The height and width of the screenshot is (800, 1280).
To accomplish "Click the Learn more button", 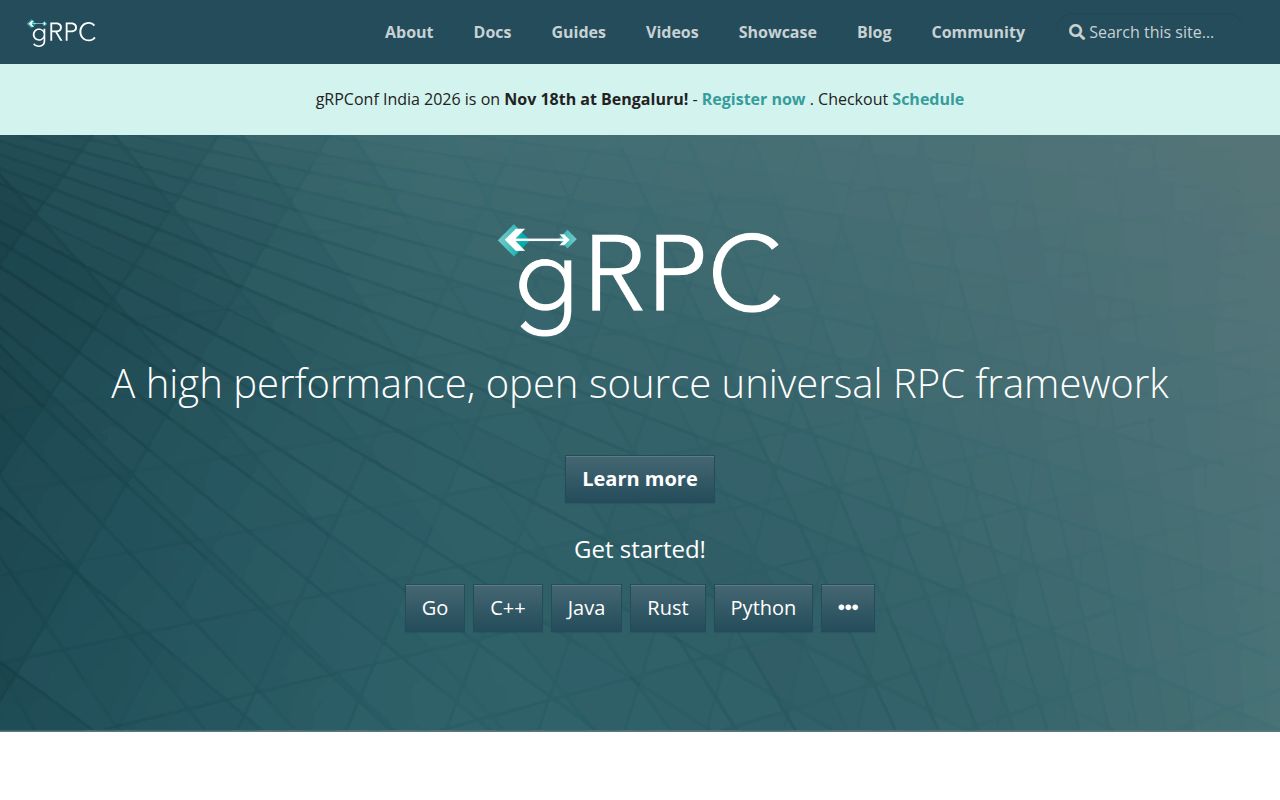I will click(x=640, y=479).
